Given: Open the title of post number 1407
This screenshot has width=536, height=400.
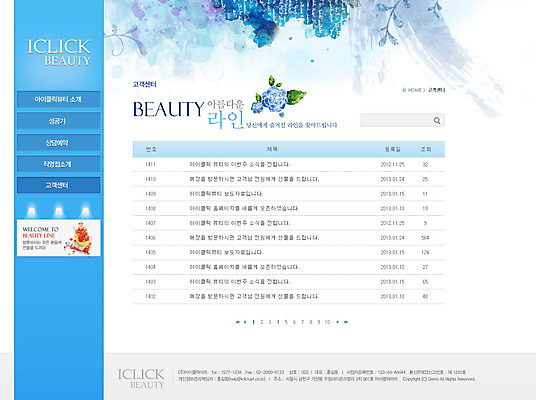Looking at the screenshot, I should click(x=240, y=223).
